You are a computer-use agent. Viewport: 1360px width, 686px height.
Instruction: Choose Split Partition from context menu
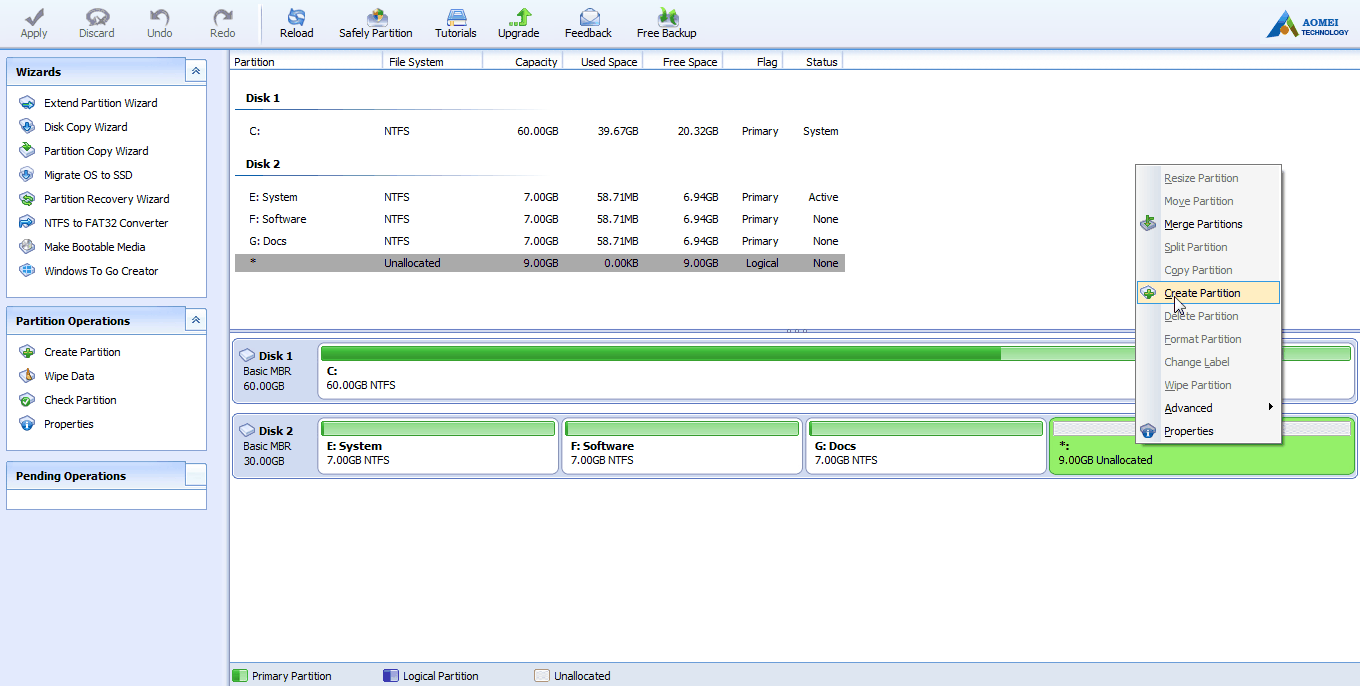pyautogui.click(x=1208, y=247)
